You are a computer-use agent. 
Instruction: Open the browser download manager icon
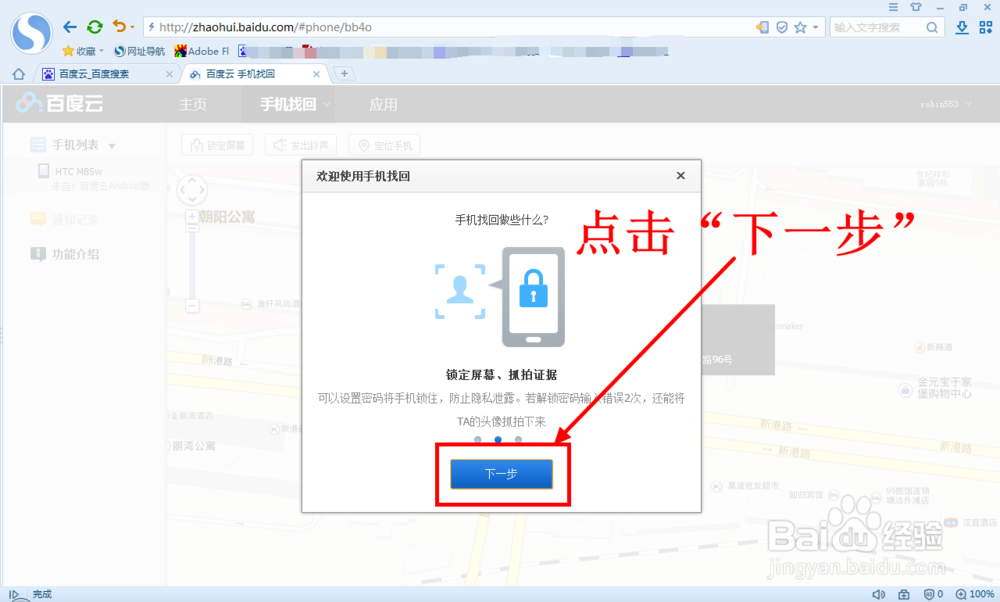(960, 27)
